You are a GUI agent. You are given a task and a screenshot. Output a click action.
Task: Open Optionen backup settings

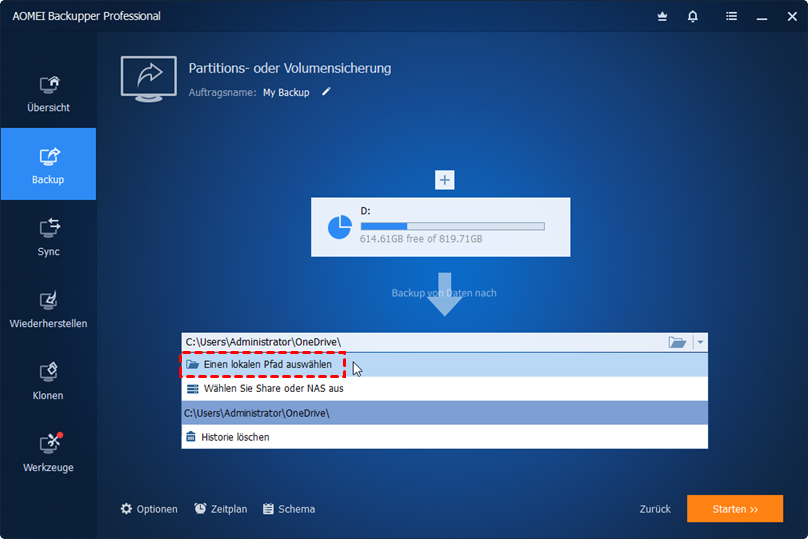pos(149,509)
